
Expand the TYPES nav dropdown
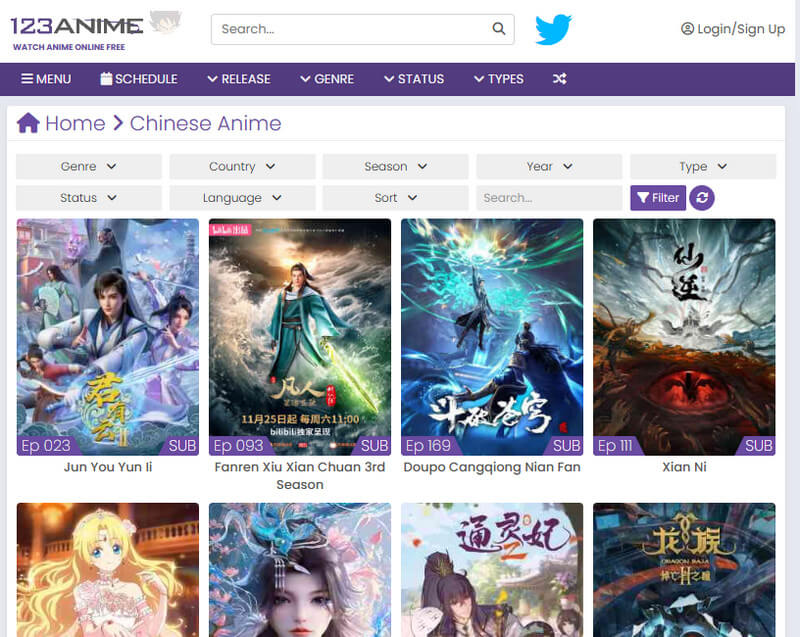(498, 79)
